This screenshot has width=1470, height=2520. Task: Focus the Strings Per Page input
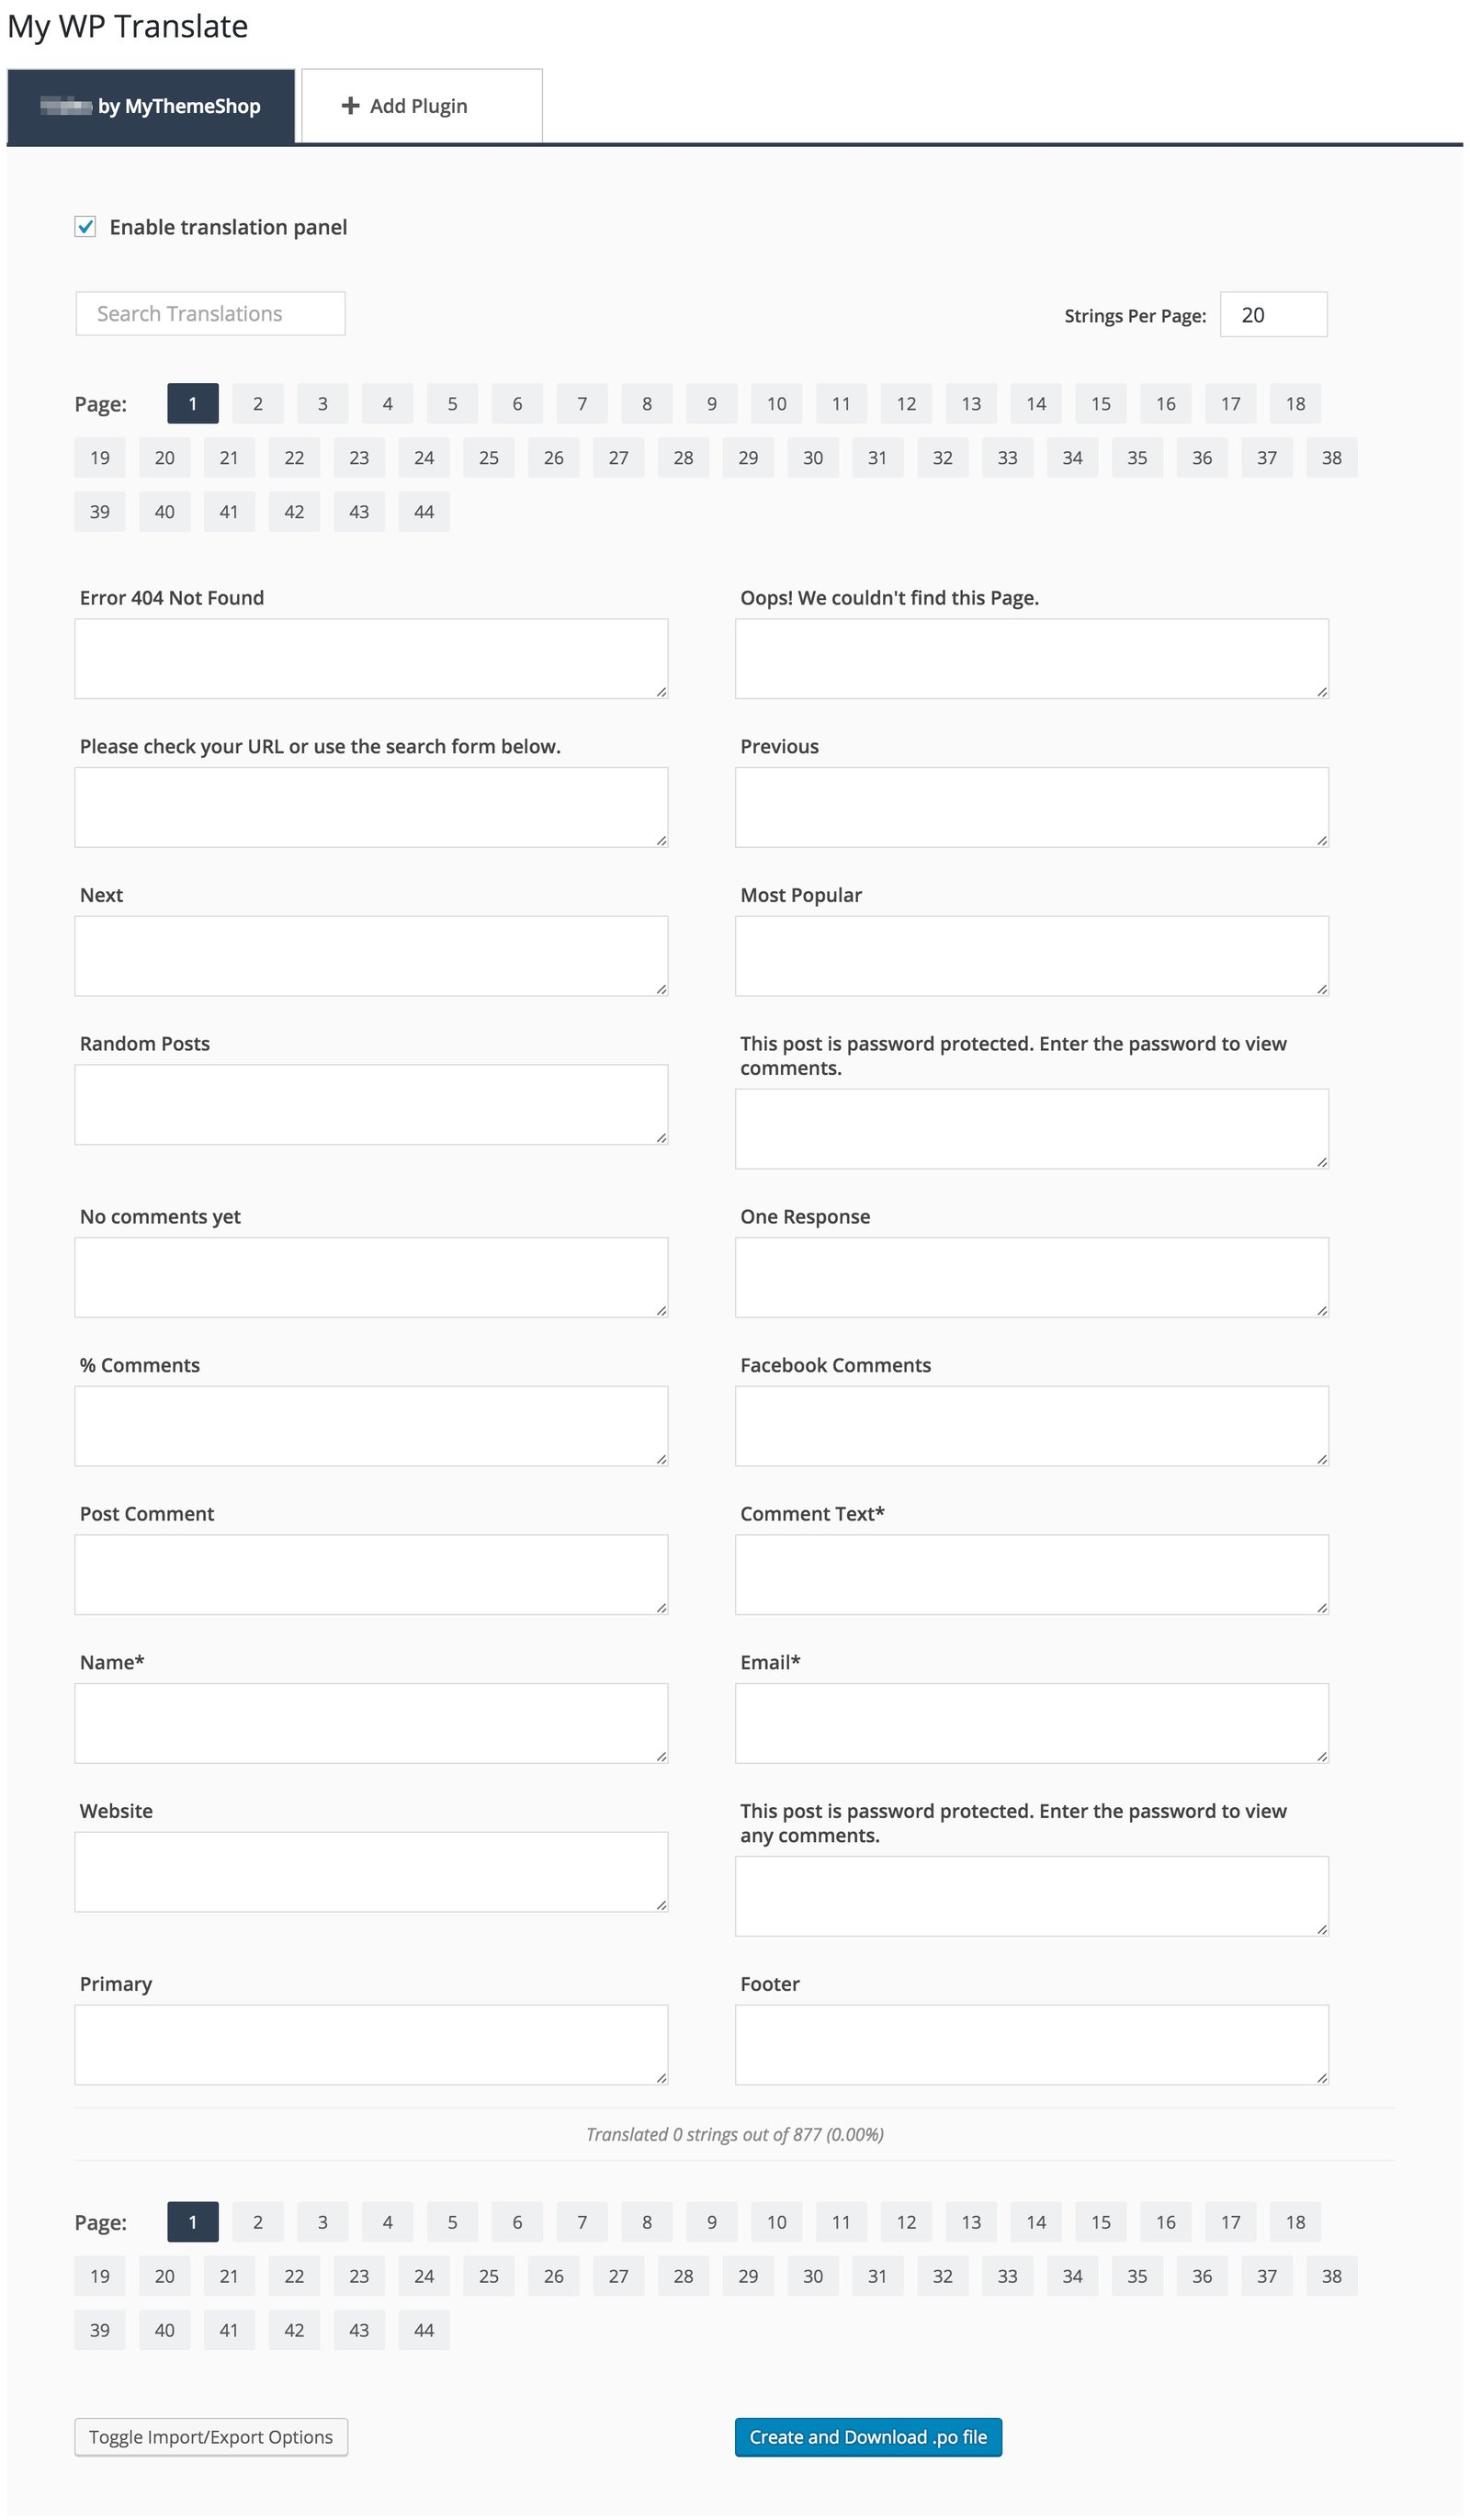(x=1272, y=315)
